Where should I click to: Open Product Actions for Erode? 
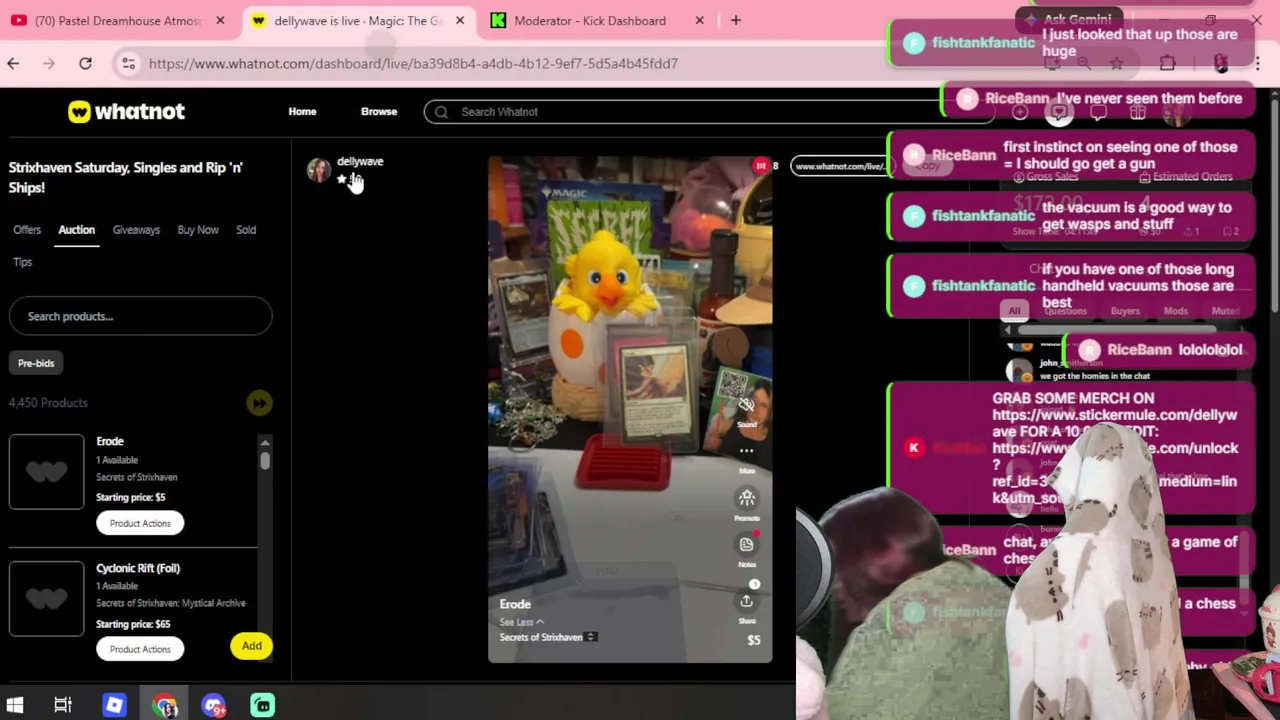coord(140,523)
